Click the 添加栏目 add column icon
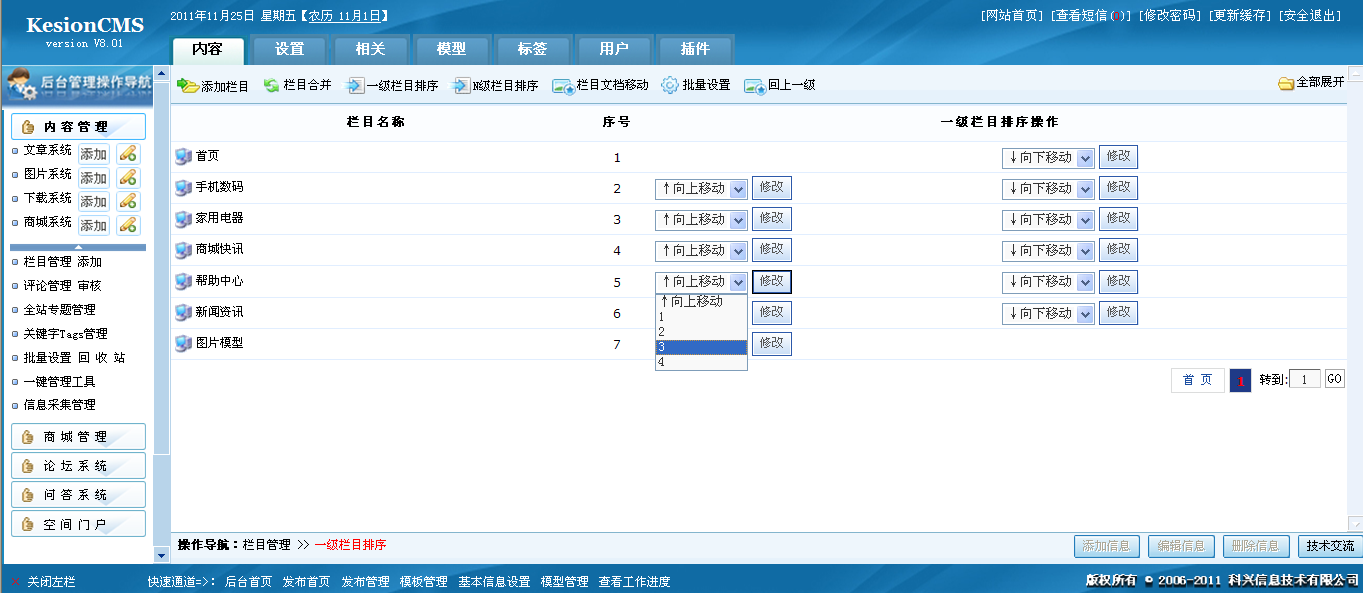Image resolution: width=1363 pixels, height=593 pixels. (x=188, y=85)
